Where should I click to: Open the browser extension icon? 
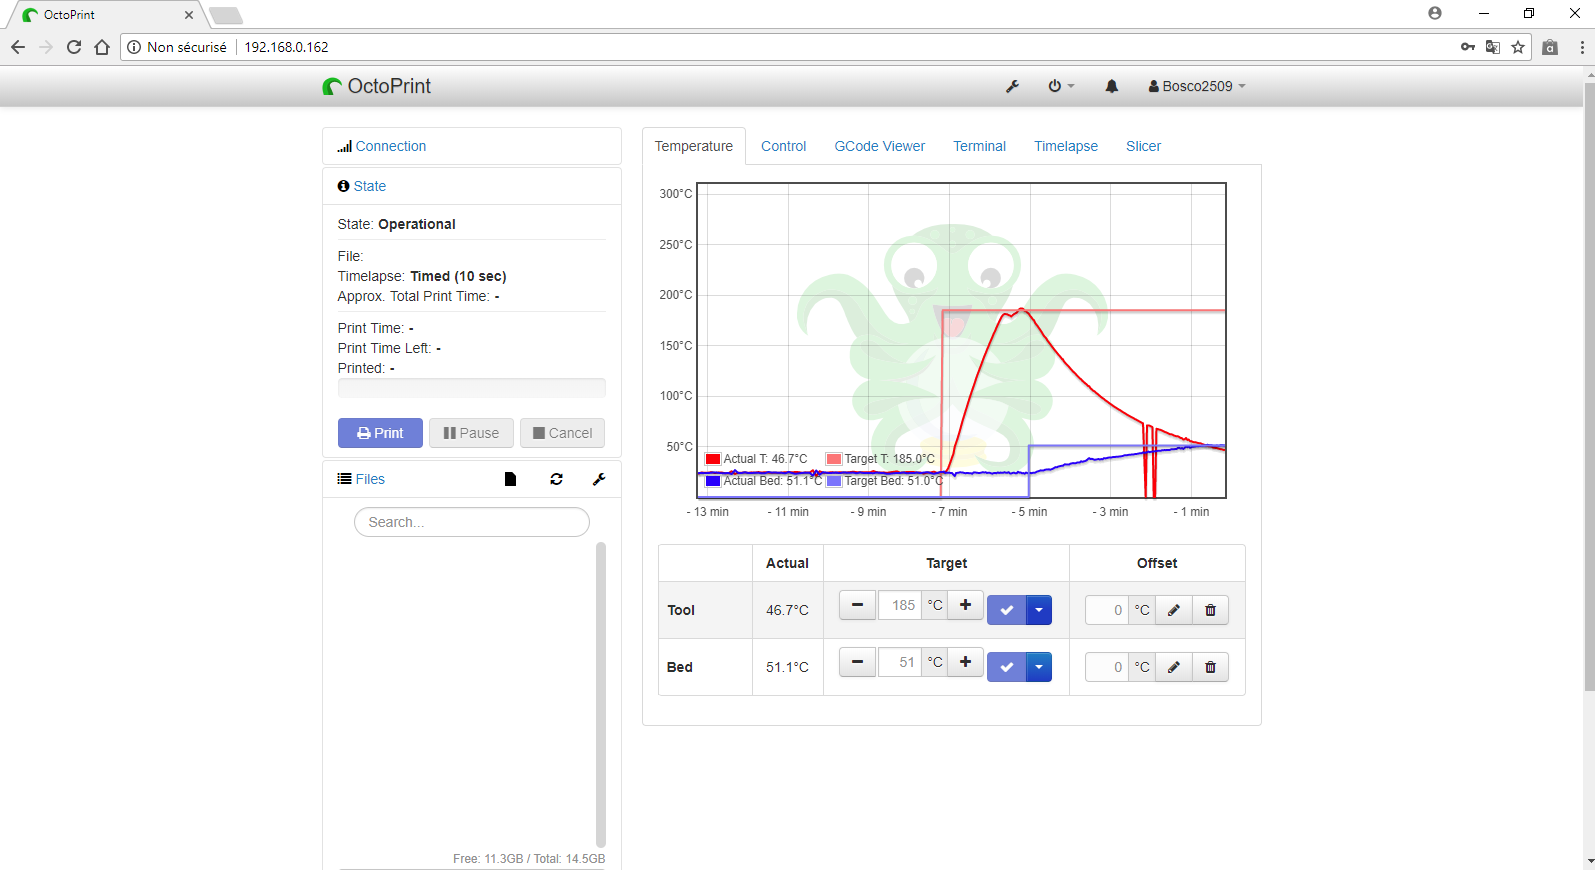click(x=1550, y=47)
